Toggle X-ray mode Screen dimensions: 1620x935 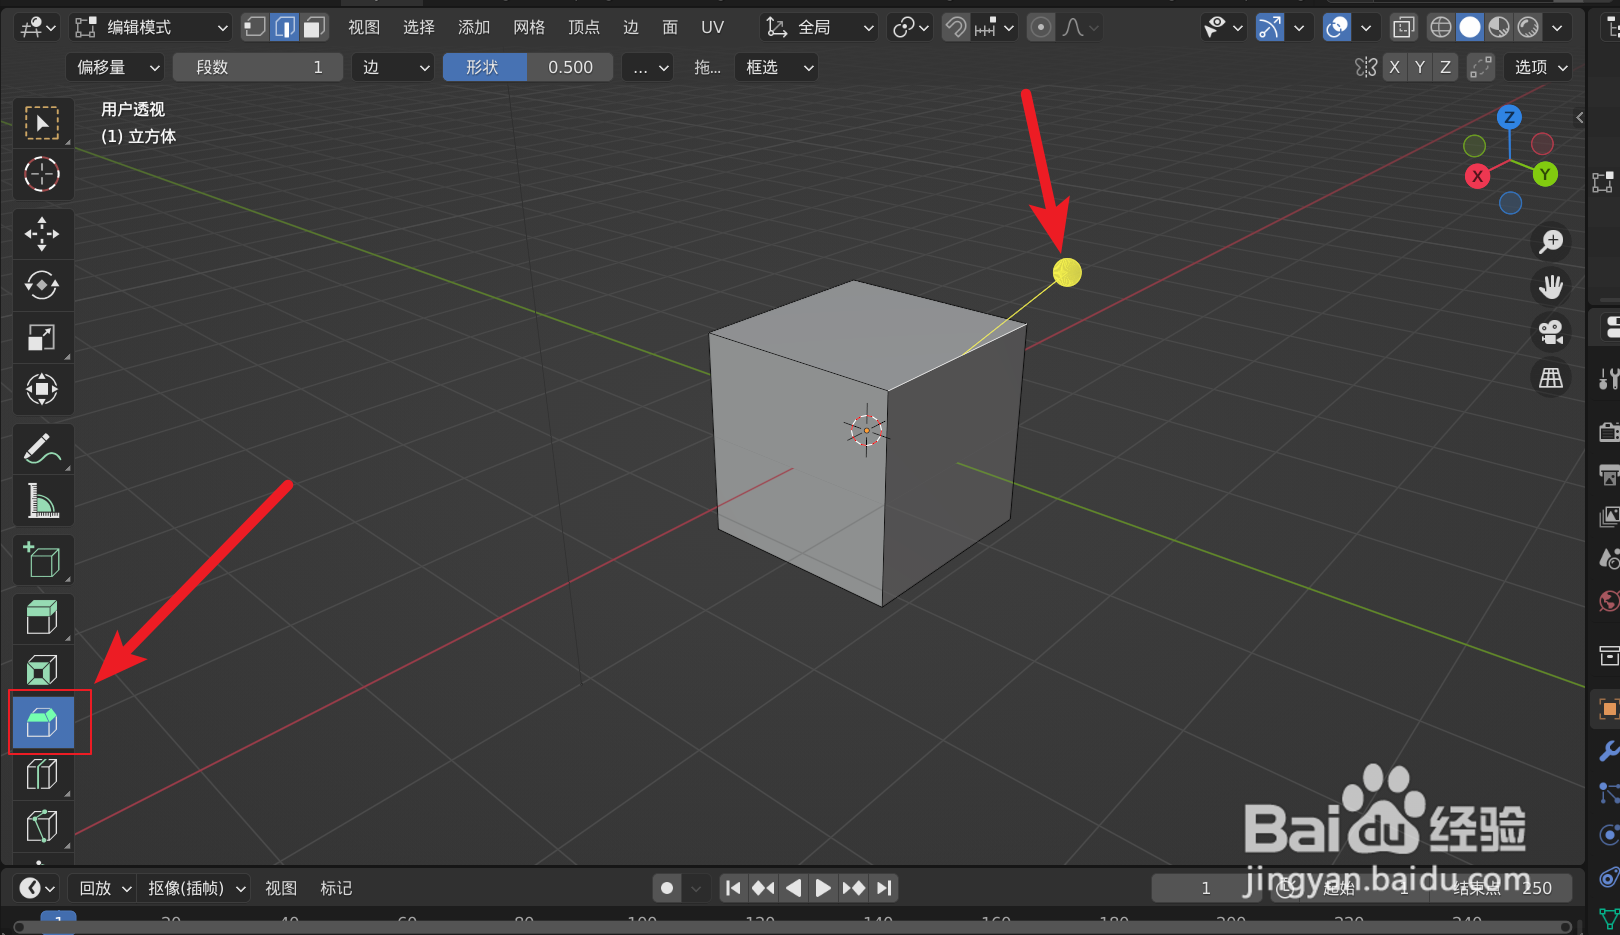click(x=1404, y=27)
